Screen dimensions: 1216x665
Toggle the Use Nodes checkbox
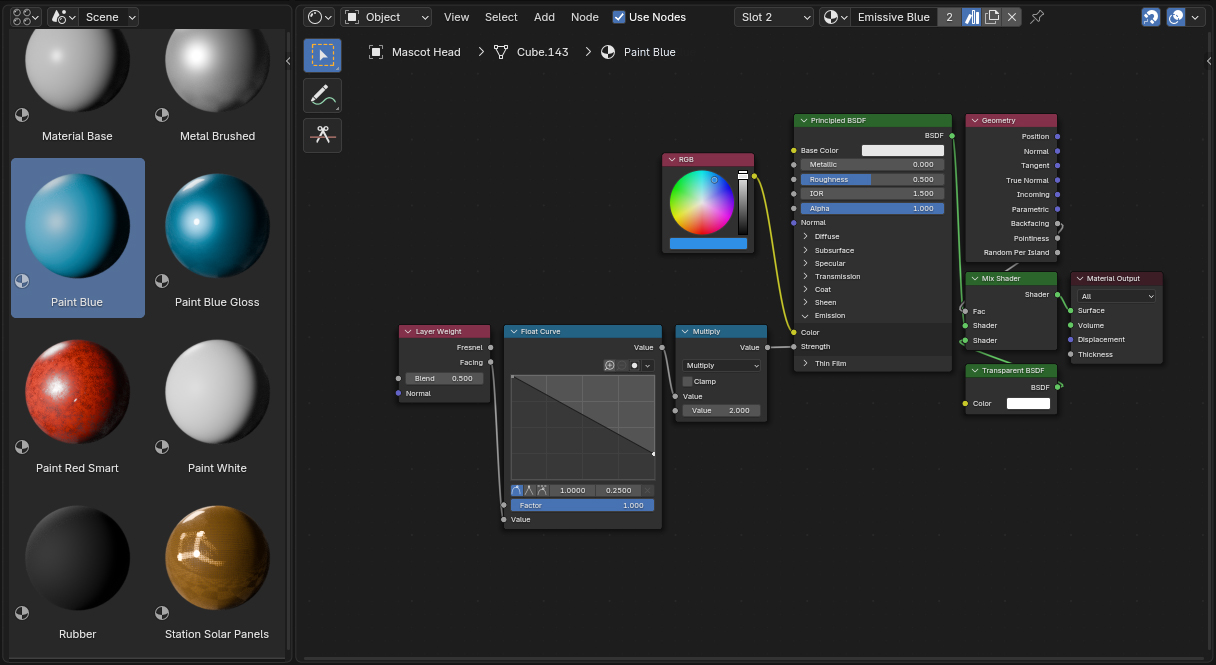tap(619, 17)
